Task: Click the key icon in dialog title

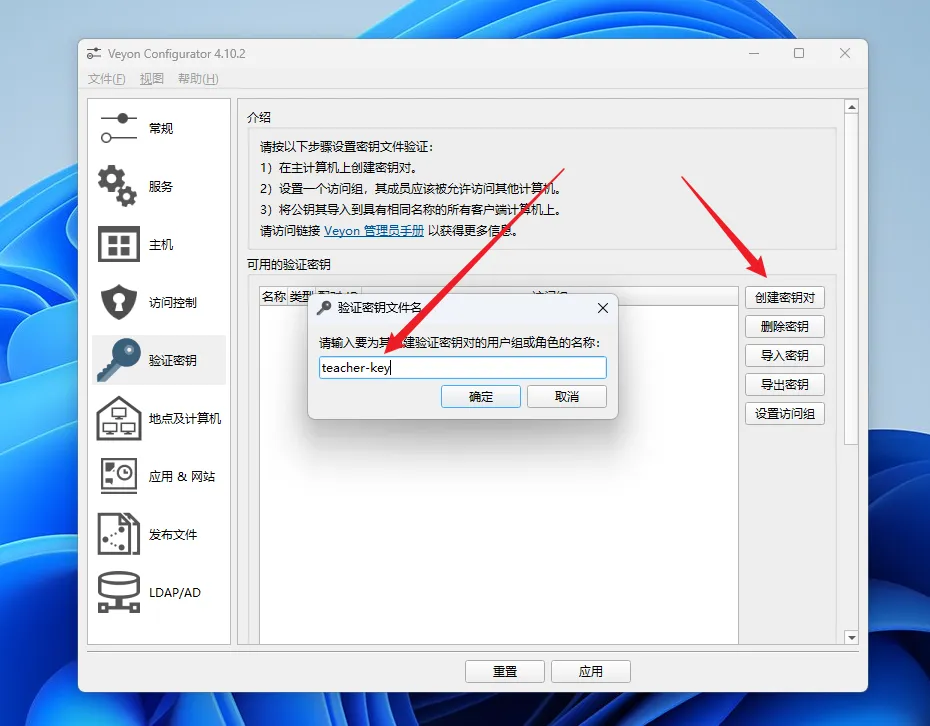Action: (324, 308)
